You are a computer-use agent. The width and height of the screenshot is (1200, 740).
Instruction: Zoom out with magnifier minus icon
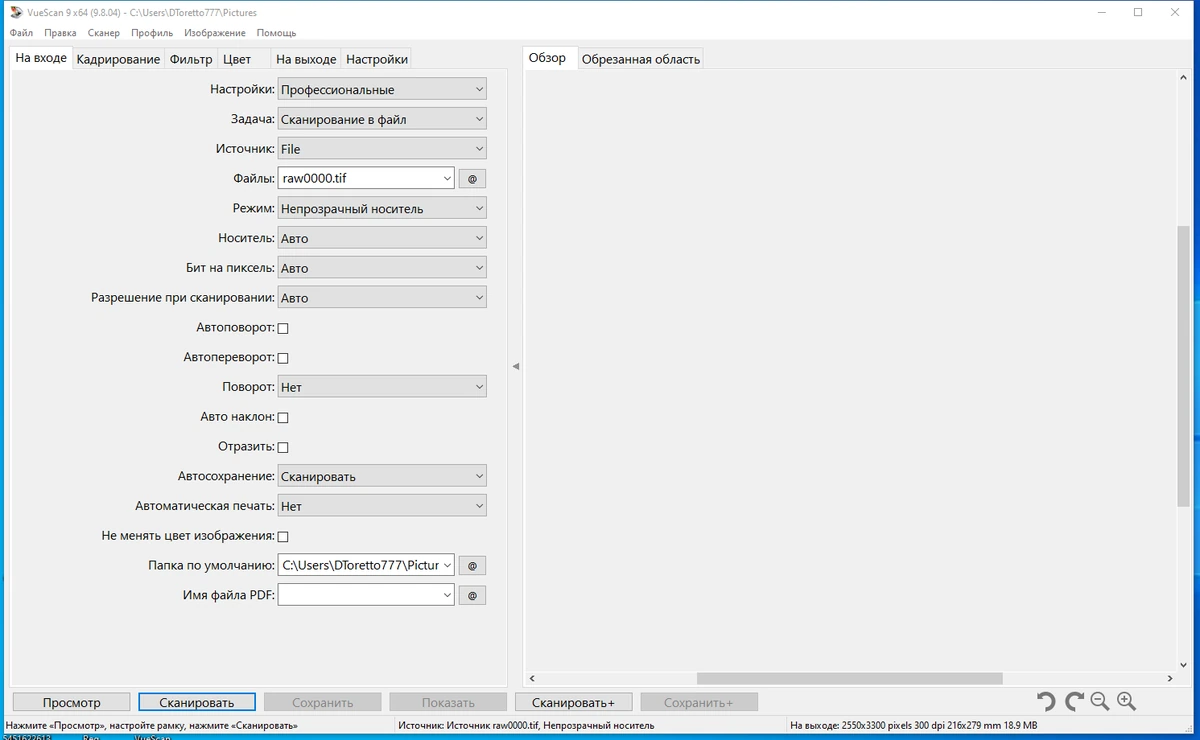[1100, 702]
